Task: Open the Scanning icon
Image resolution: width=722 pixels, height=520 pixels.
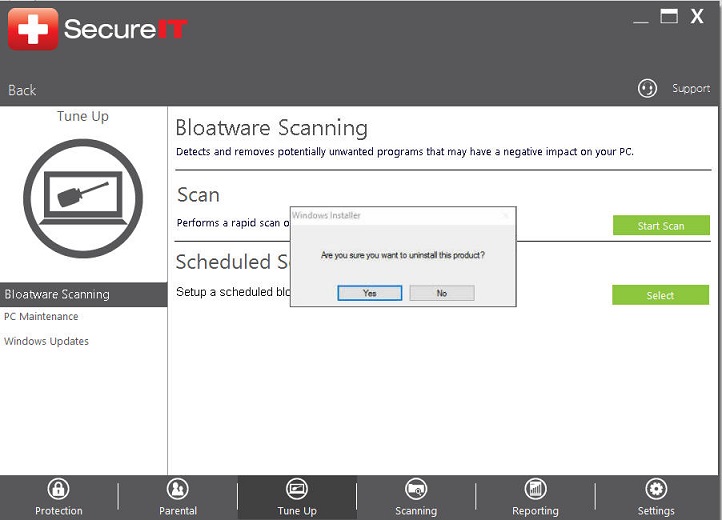Action: (416, 489)
